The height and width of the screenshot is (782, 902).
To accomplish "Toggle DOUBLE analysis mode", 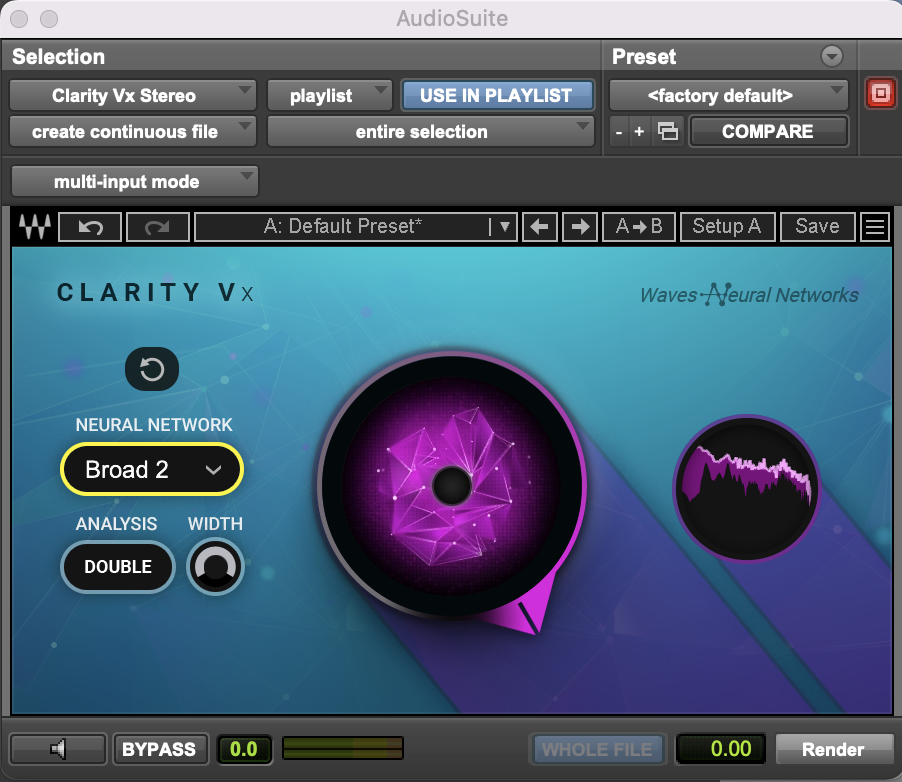I will click(x=118, y=567).
